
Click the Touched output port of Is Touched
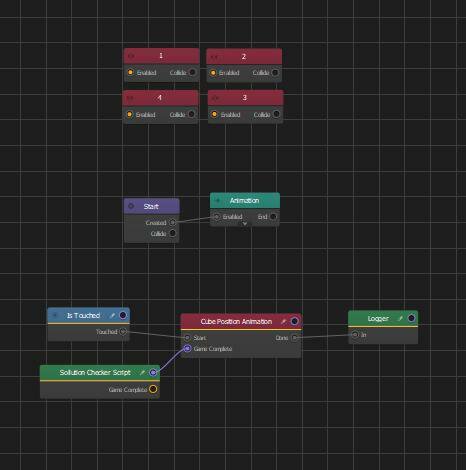(123, 332)
